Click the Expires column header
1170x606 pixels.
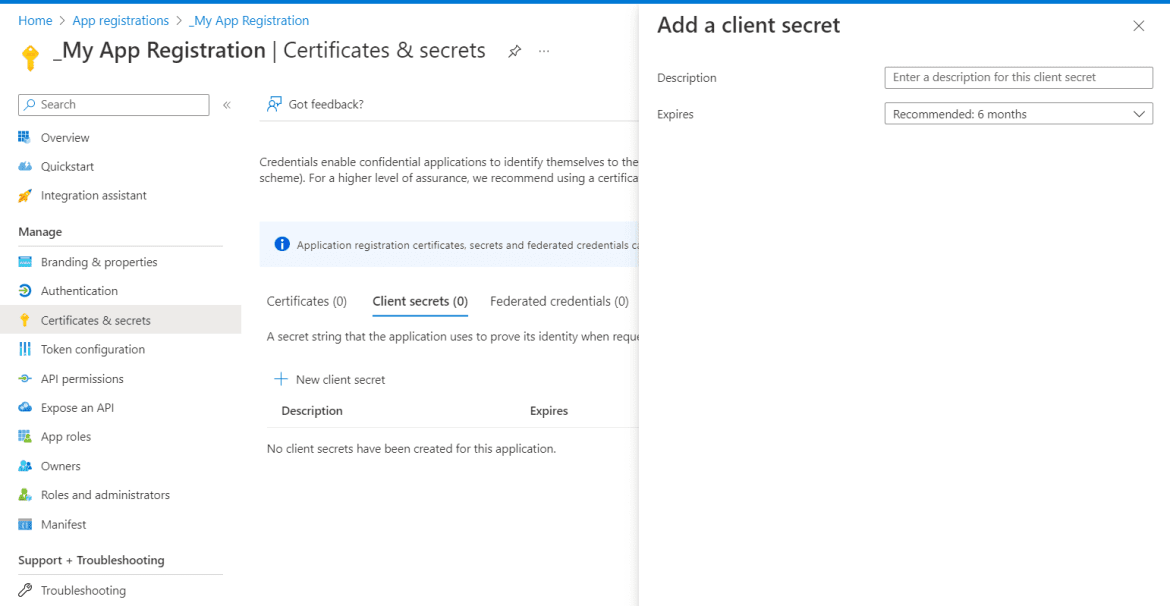[x=548, y=410]
